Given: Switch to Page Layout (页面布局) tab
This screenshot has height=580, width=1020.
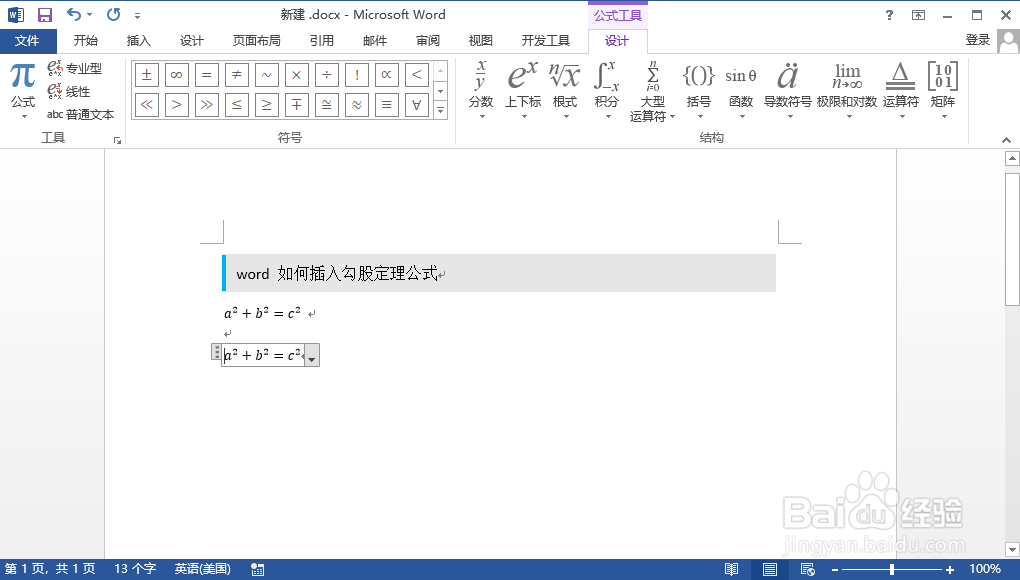Looking at the screenshot, I should point(256,41).
